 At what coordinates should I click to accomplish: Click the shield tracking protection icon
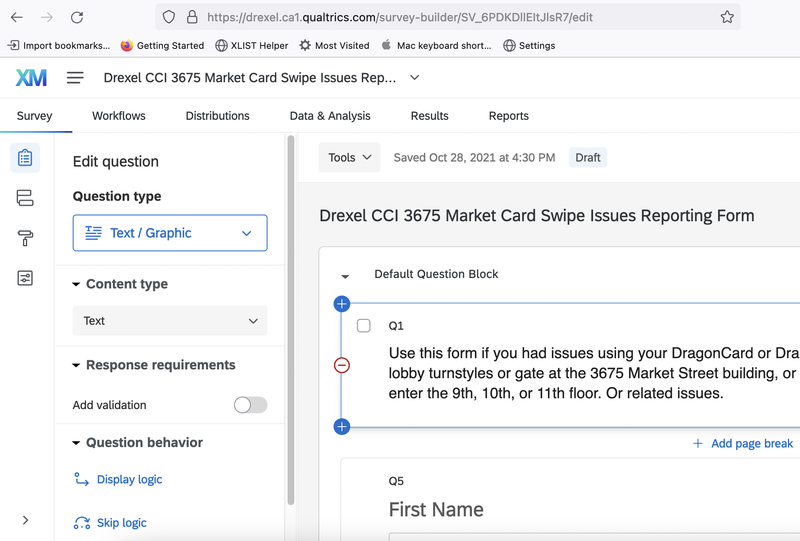click(169, 17)
